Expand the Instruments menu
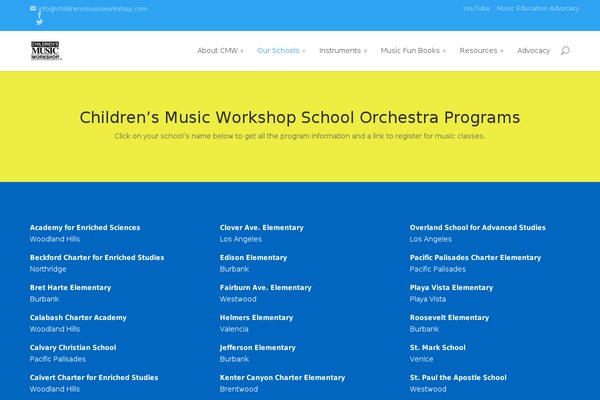Viewport: 600px width, 400px height. pos(343,51)
